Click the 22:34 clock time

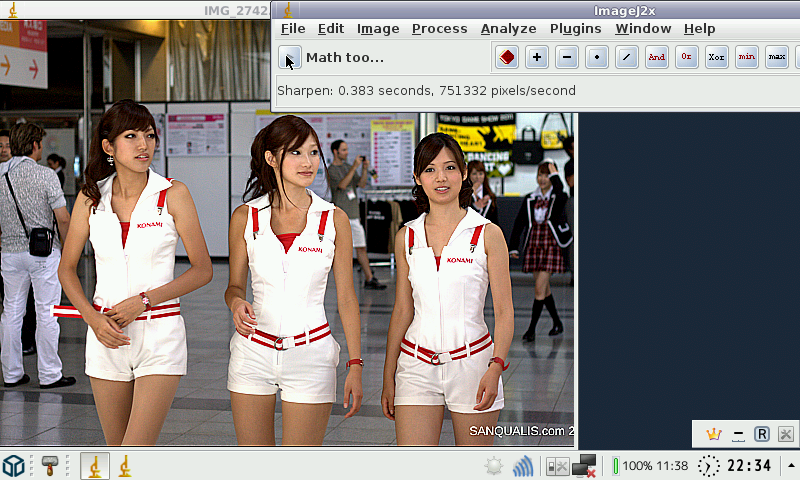coord(749,466)
